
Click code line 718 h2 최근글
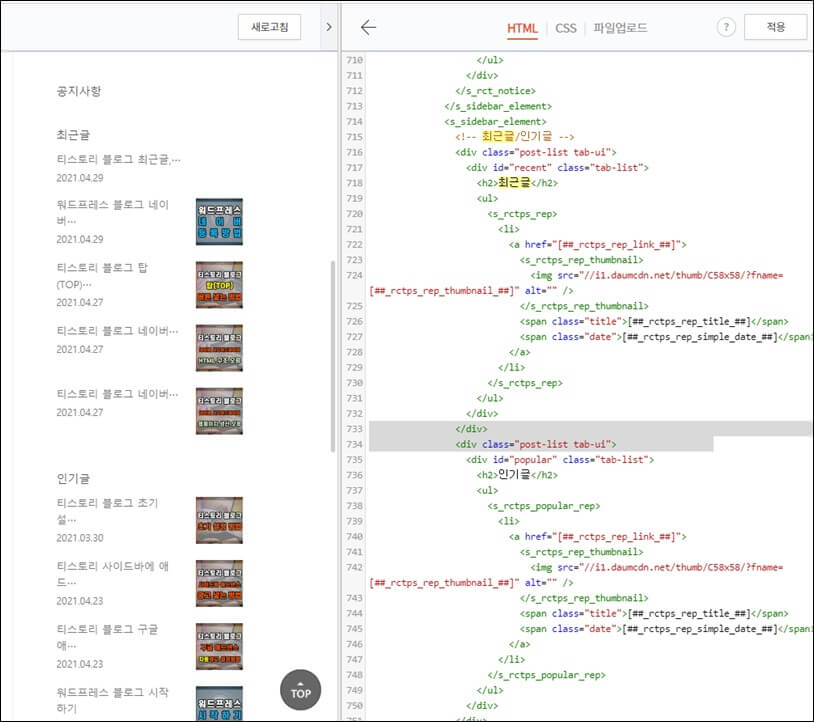[517, 183]
